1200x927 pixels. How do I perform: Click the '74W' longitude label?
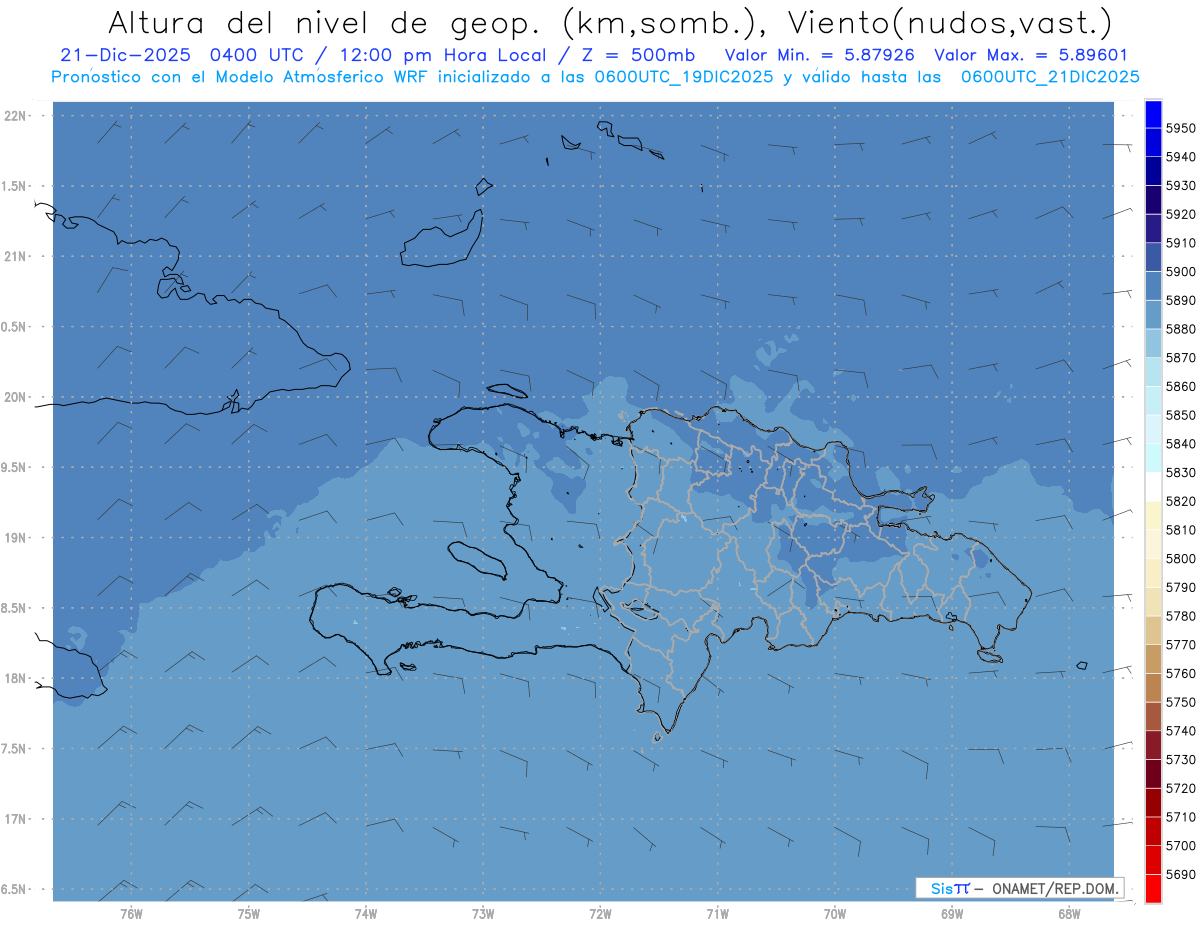point(366,913)
